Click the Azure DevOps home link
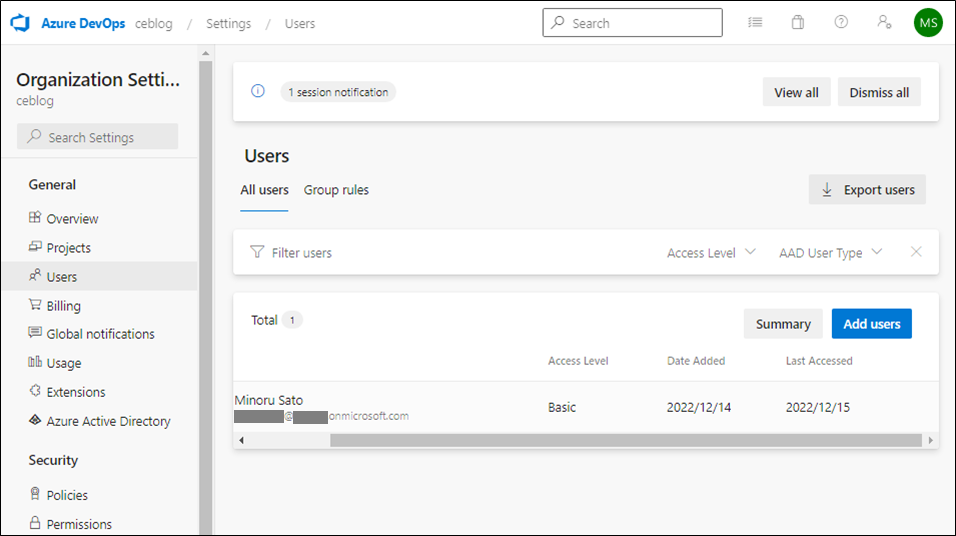Screen dimensions: 956x536 point(83,23)
